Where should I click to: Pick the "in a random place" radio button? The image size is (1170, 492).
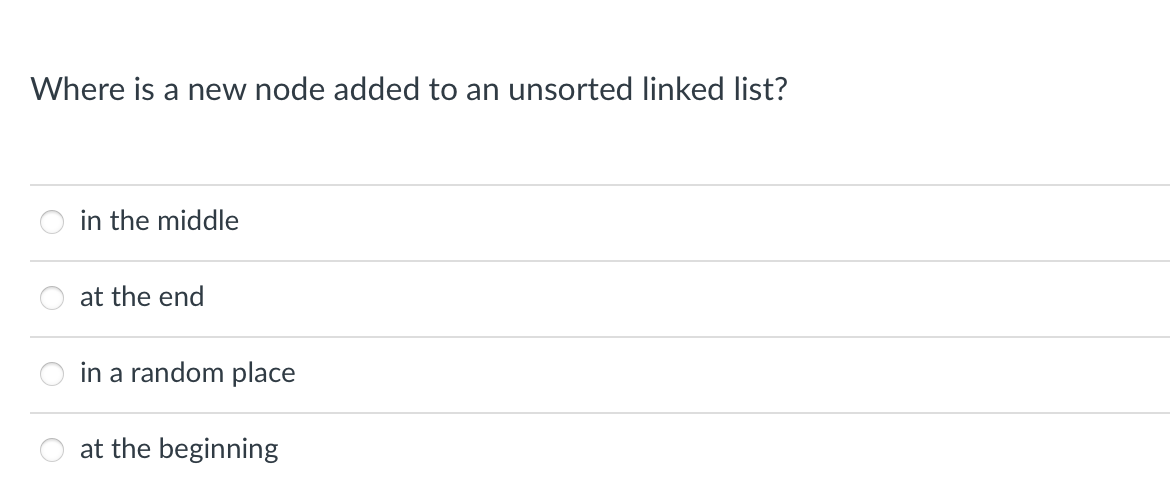[51, 373]
